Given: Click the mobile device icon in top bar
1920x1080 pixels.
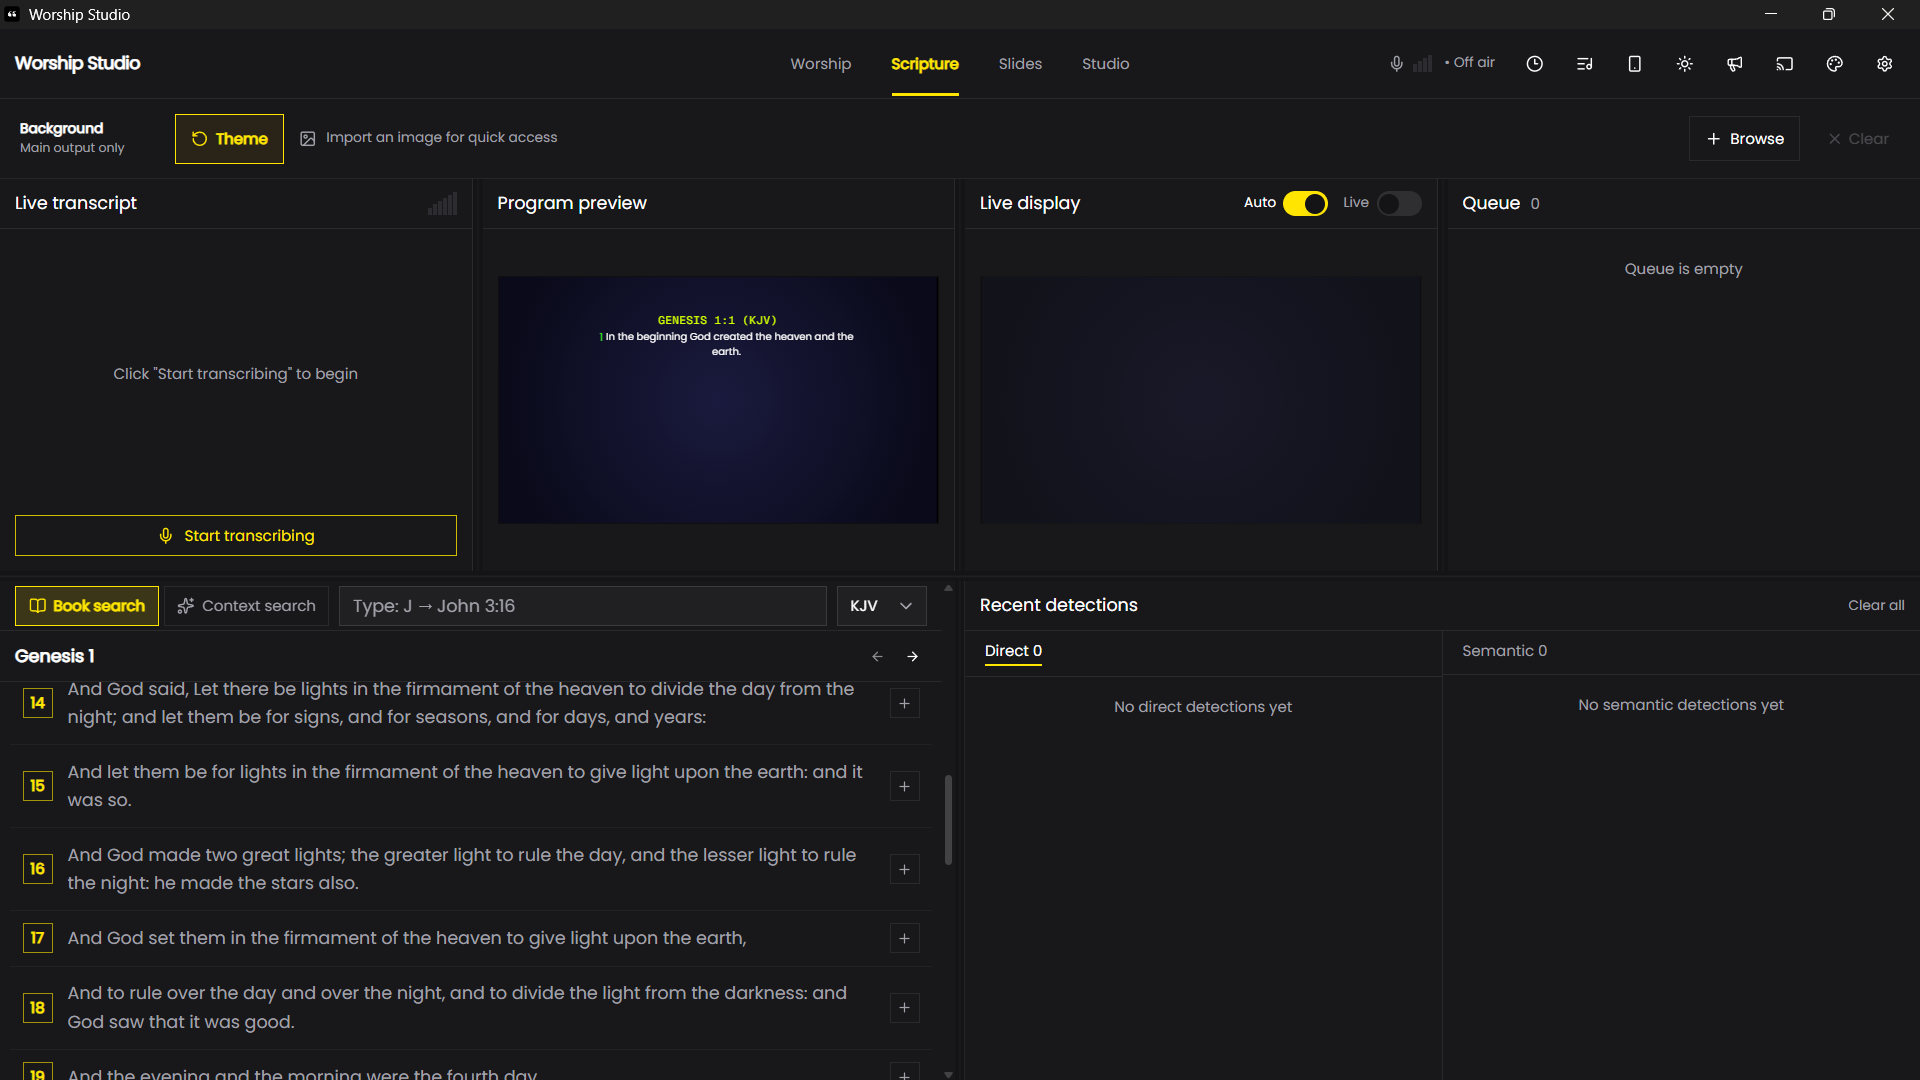Looking at the screenshot, I should coord(1634,64).
